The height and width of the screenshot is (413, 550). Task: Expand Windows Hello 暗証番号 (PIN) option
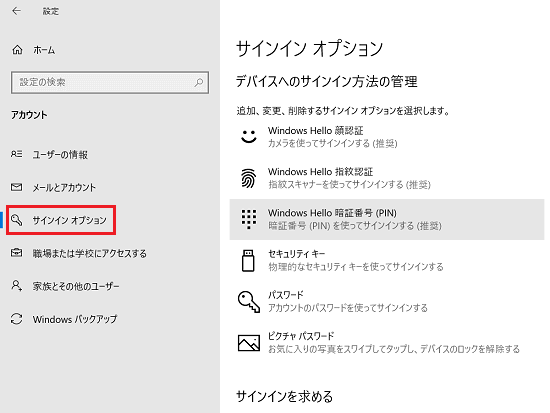[387, 219]
